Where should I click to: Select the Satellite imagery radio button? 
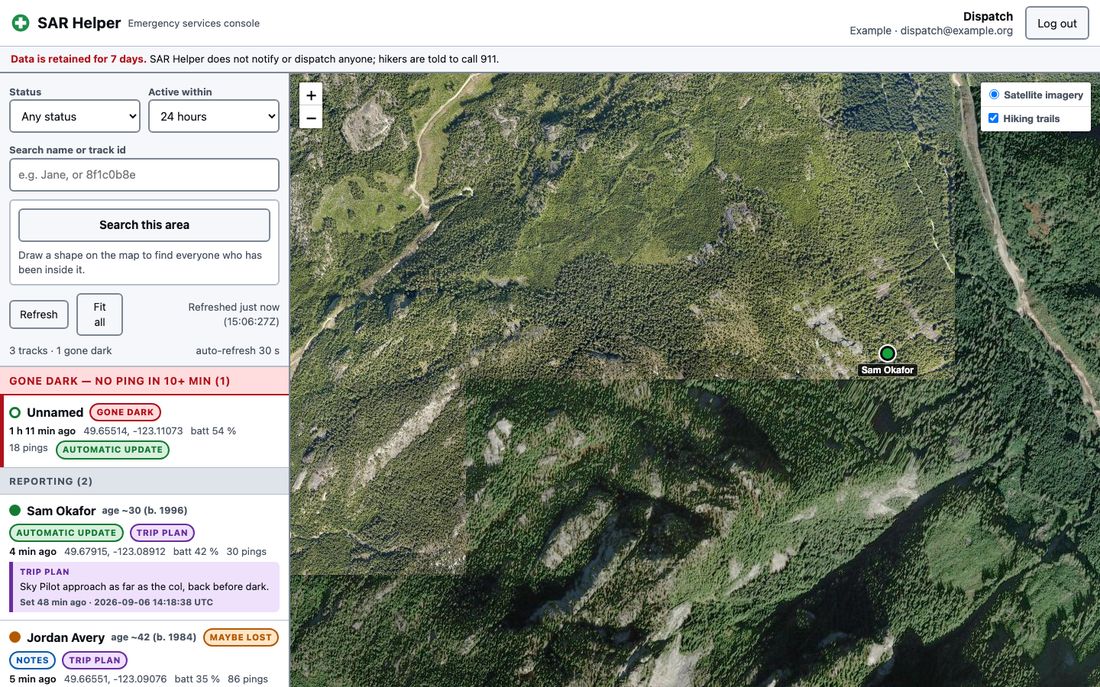(x=994, y=94)
